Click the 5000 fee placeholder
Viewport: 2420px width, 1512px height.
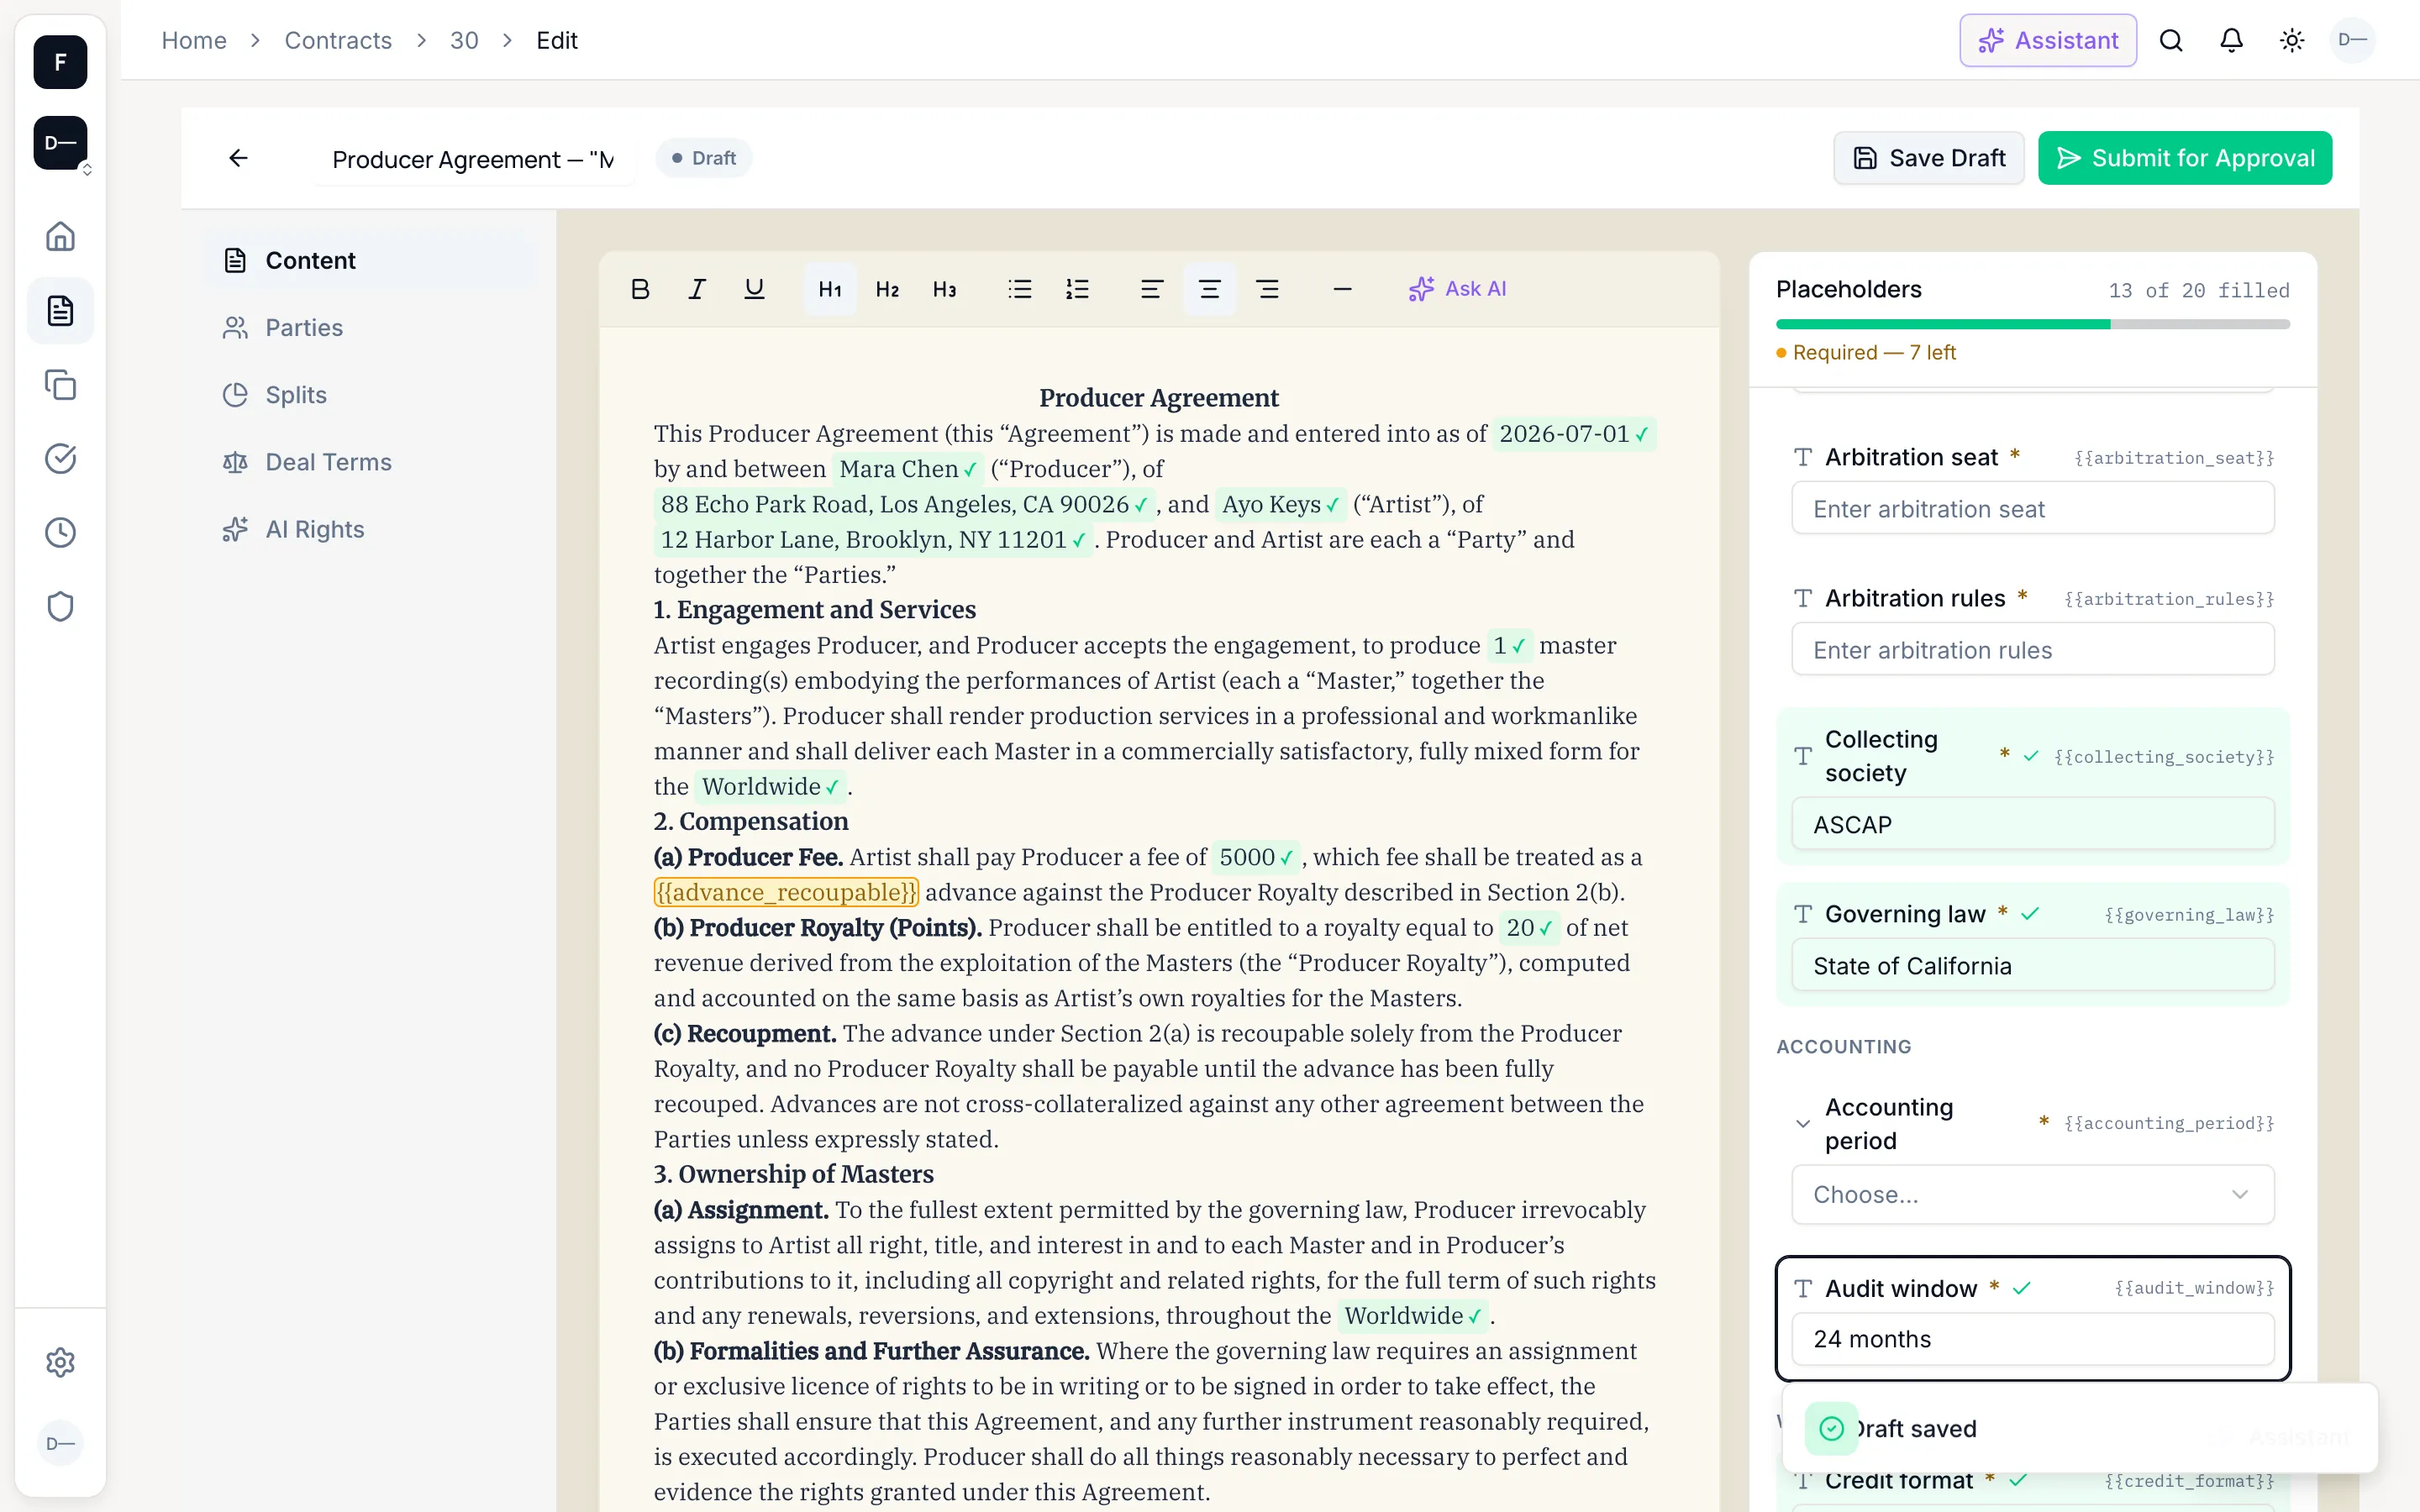pyautogui.click(x=1256, y=857)
